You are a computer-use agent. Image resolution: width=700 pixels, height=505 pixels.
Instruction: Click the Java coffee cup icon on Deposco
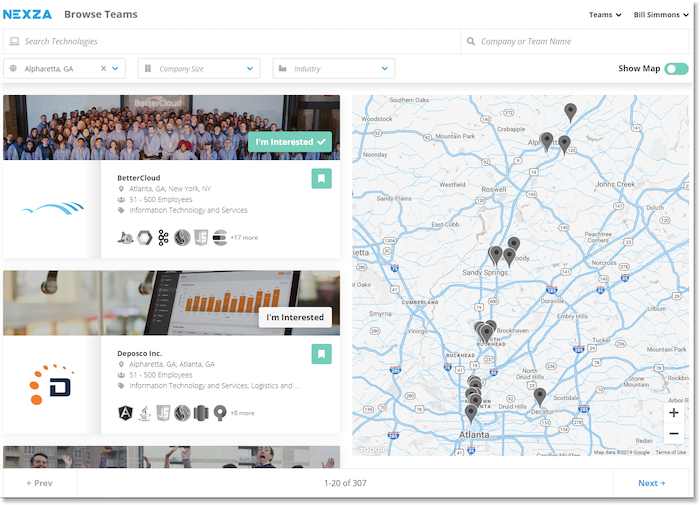pos(144,413)
